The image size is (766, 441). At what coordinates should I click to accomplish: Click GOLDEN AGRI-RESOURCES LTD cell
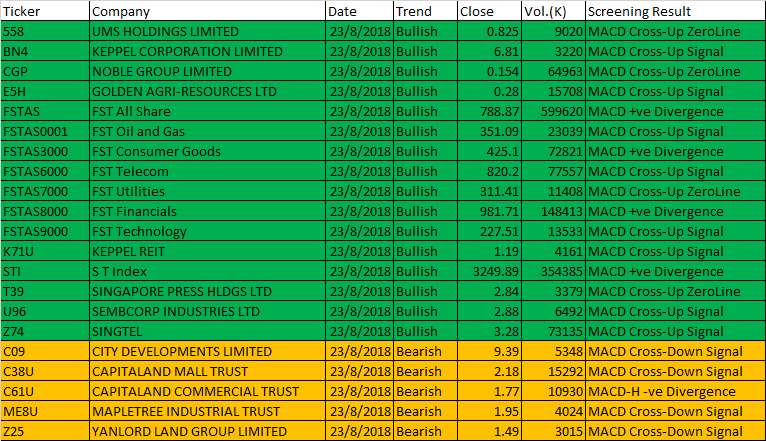208,91
